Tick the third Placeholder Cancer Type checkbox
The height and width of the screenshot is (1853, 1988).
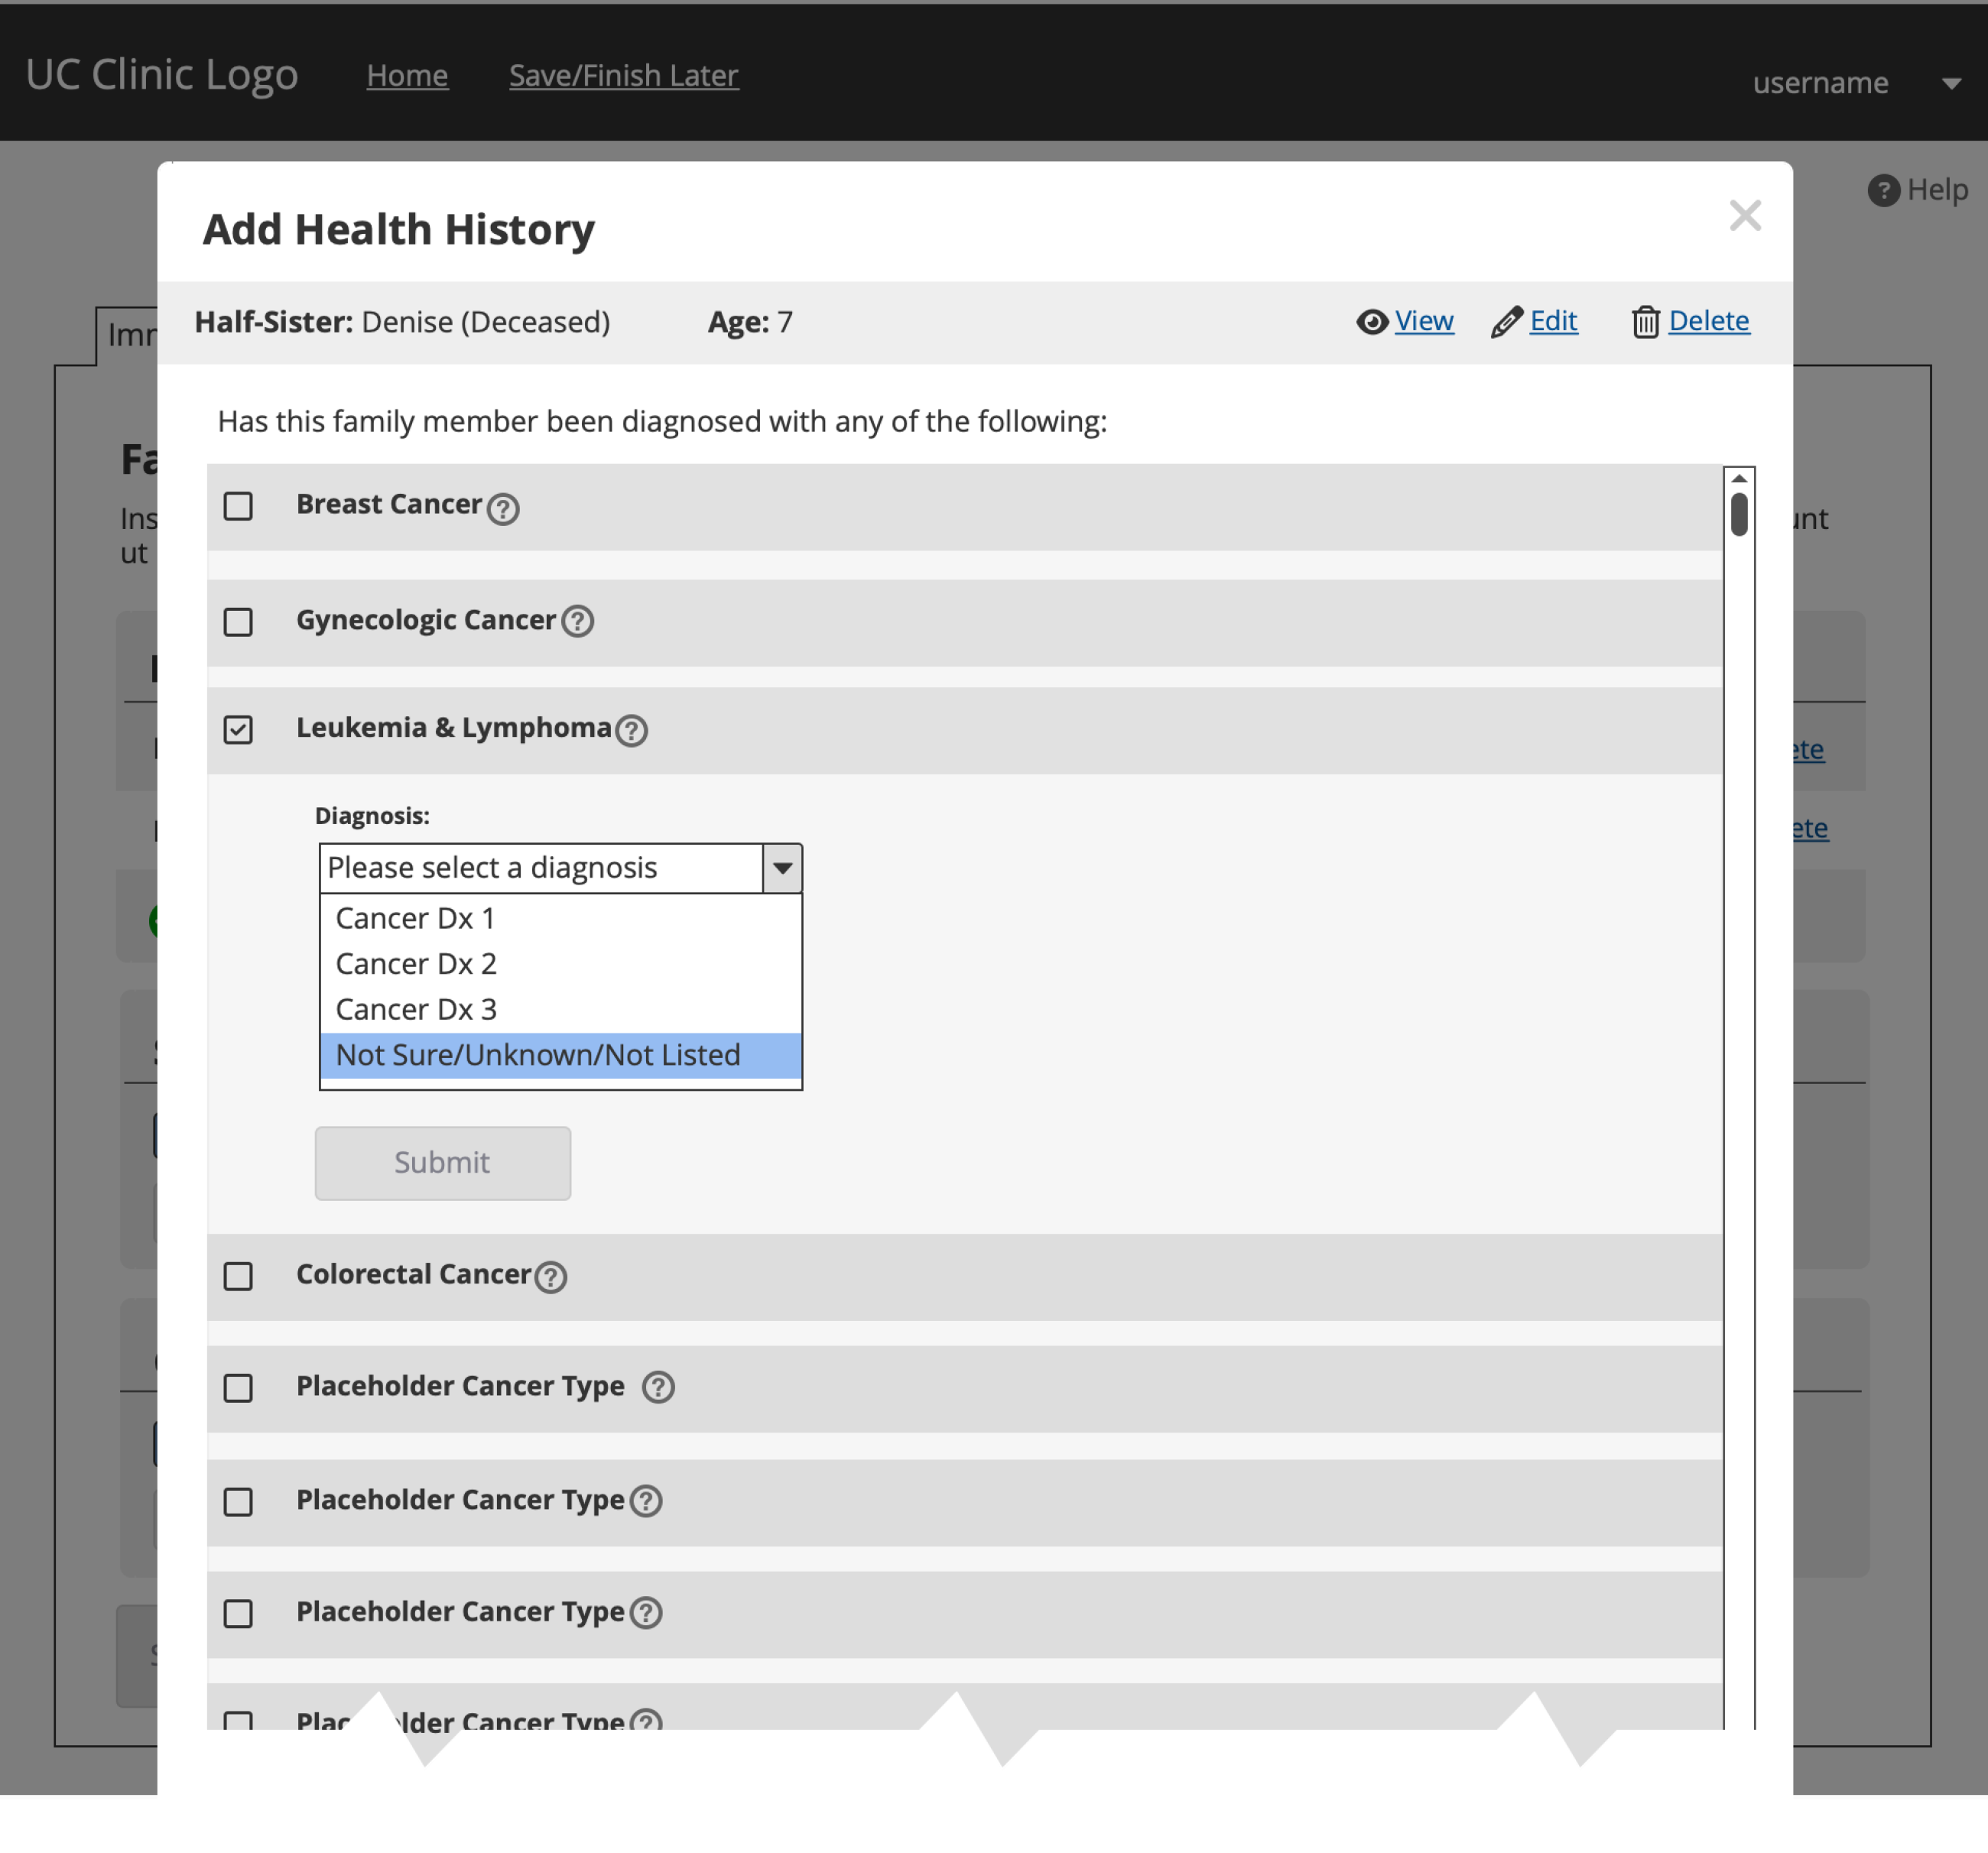pyautogui.click(x=238, y=1613)
